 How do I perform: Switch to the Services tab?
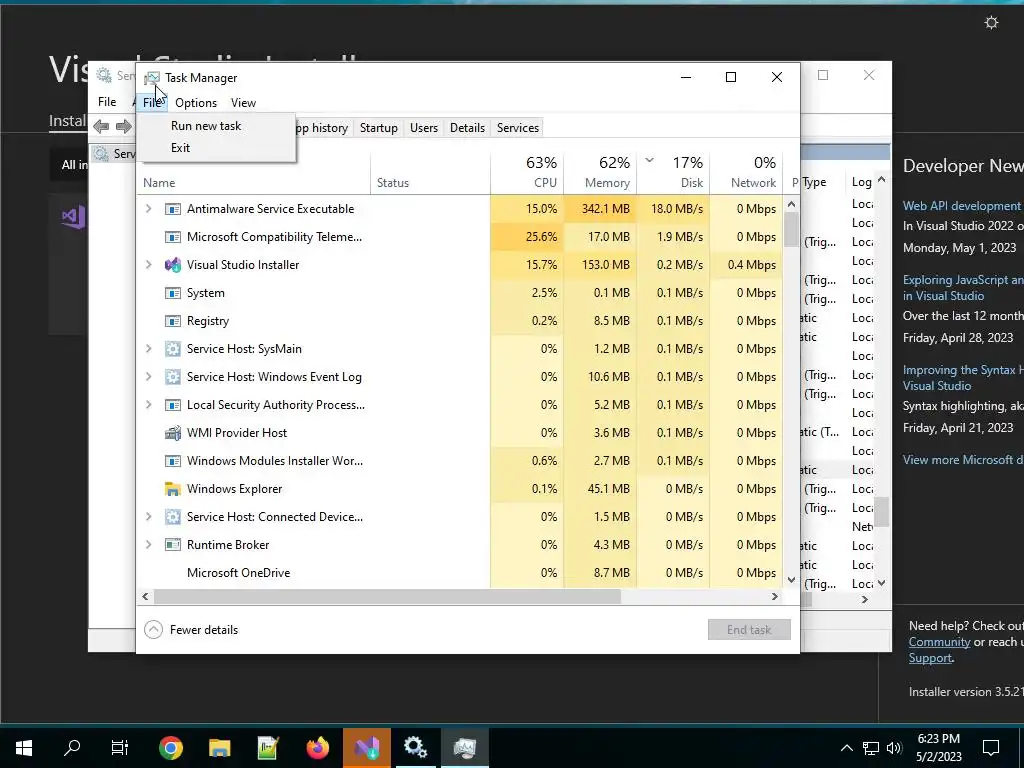518,128
